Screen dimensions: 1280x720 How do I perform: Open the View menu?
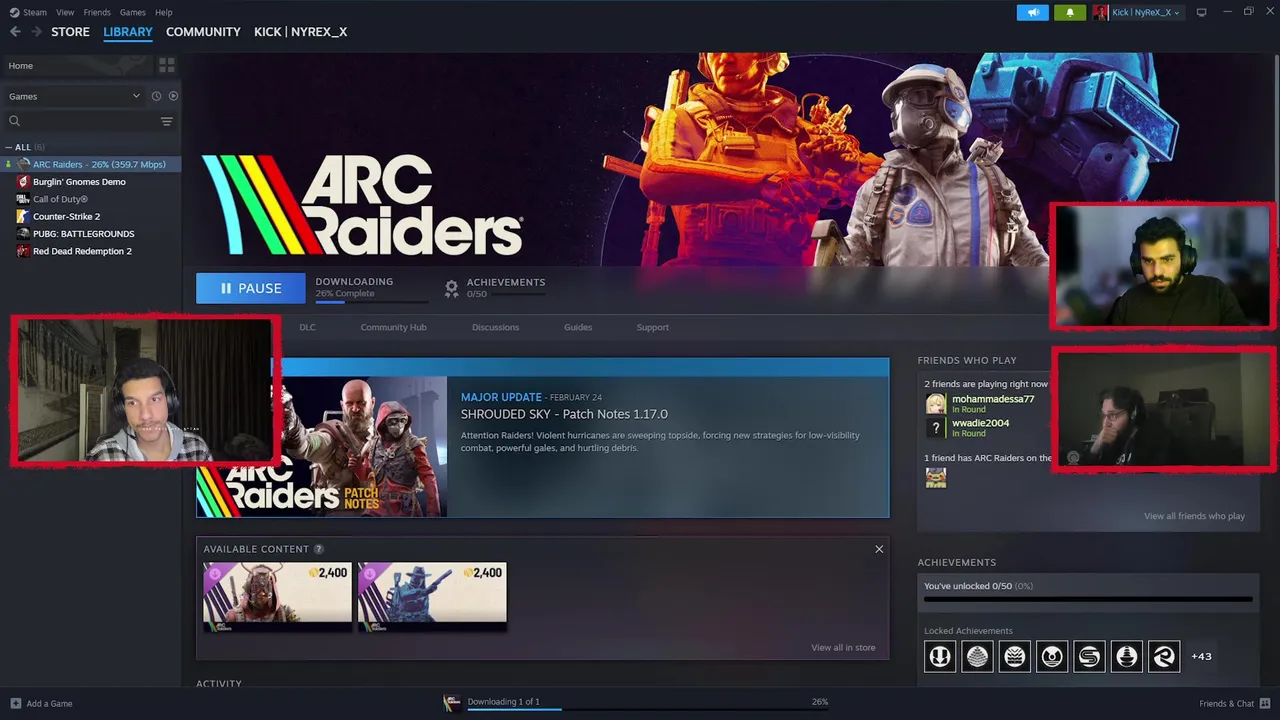[65, 12]
